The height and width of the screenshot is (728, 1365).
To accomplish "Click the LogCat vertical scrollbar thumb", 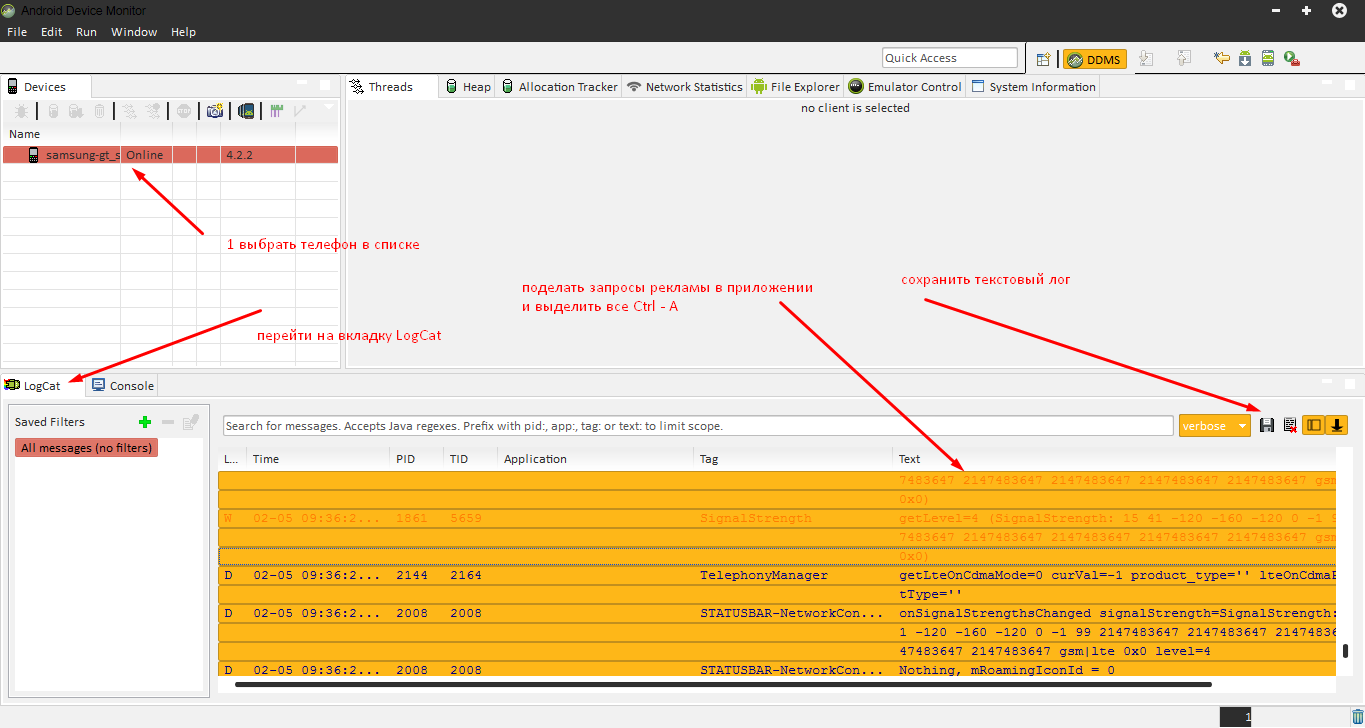I will pos(1345,651).
